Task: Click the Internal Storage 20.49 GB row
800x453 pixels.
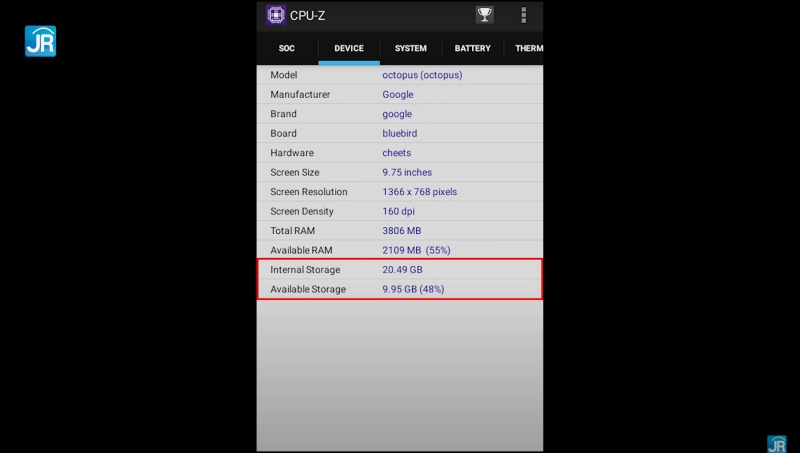Action: click(399, 270)
